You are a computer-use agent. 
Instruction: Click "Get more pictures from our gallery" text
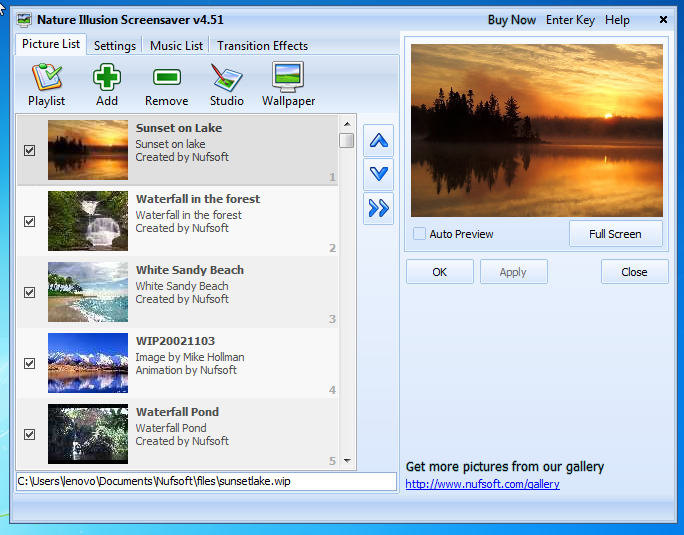point(505,467)
